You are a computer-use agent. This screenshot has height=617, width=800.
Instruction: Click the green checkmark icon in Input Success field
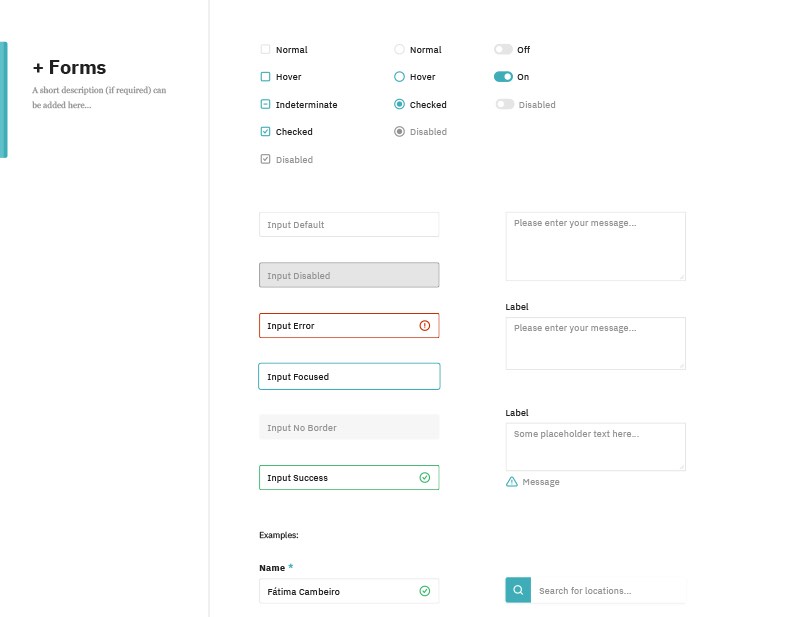(x=424, y=478)
